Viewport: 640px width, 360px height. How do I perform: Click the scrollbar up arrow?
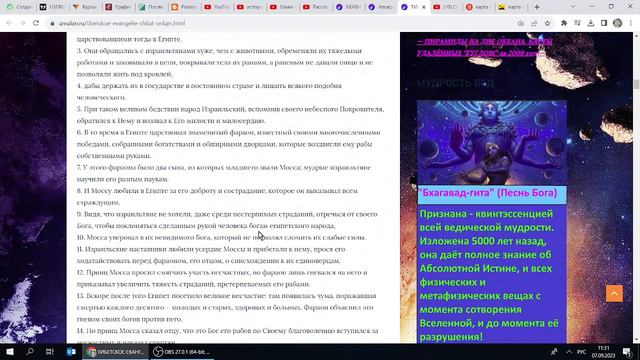point(636,36)
